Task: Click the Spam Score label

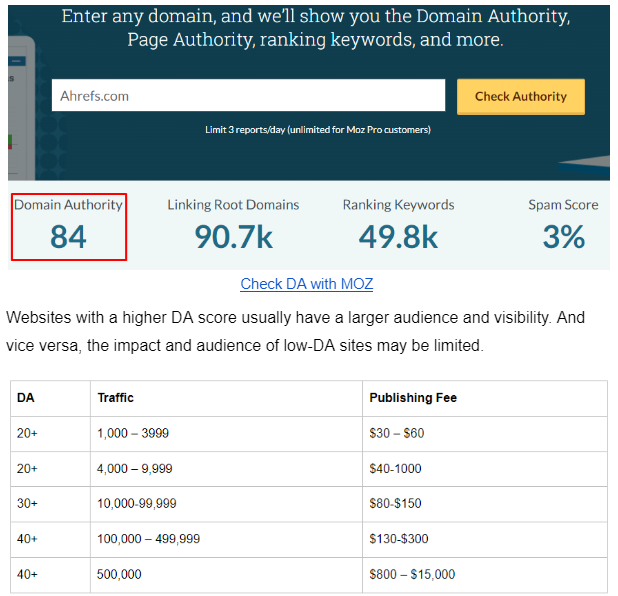Action: tap(564, 205)
